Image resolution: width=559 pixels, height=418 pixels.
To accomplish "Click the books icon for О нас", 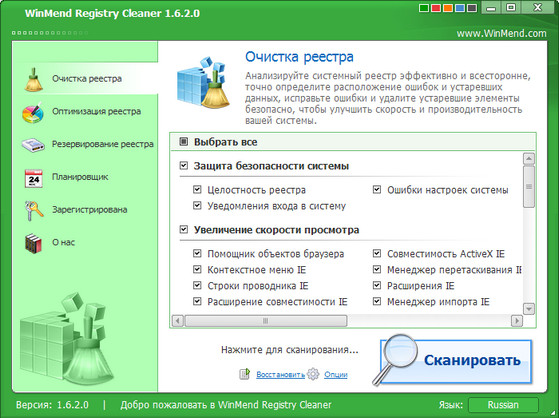I will [x=34, y=243].
